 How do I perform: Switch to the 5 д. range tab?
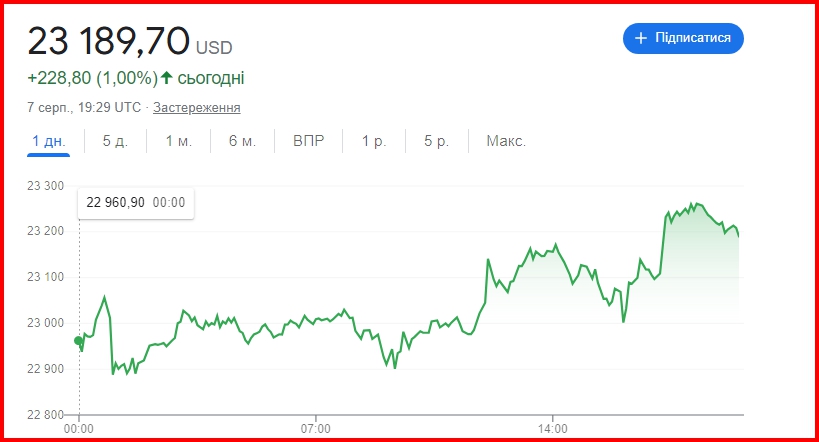pos(115,141)
